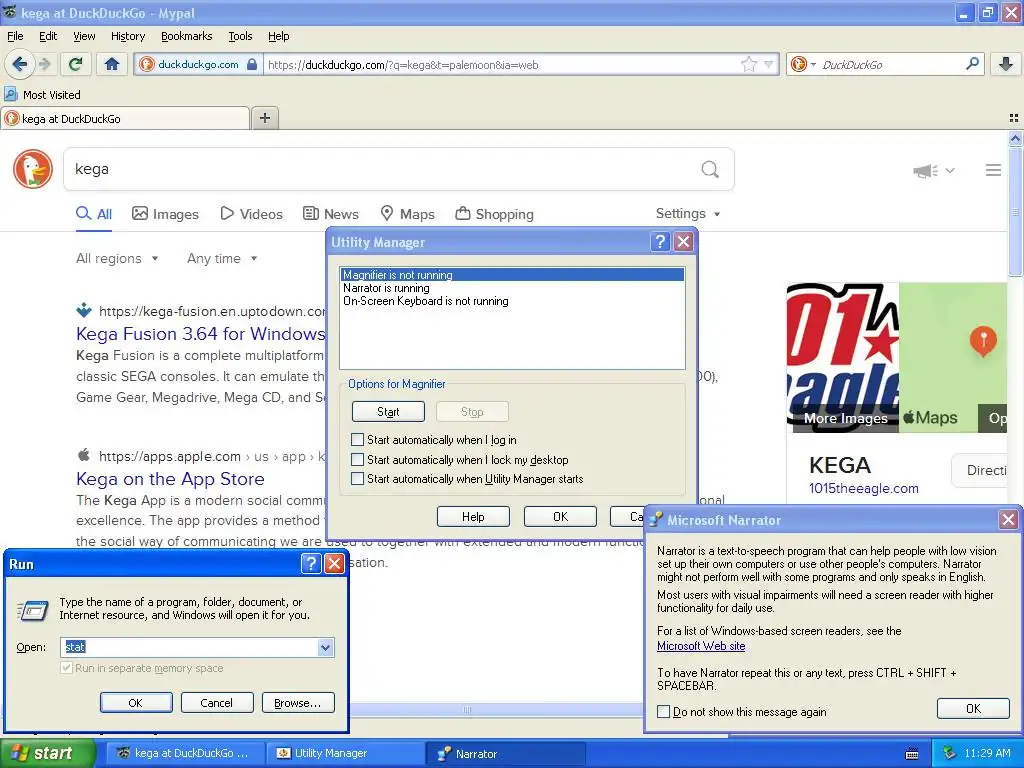This screenshot has height=768, width=1024.
Task: Open the Help menu in menu bar
Action: coord(278,36)
